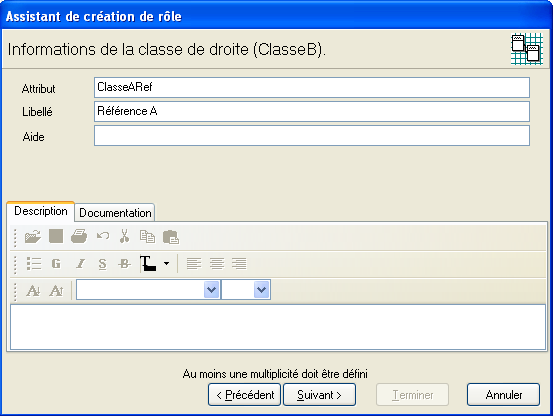Click the paste clipboard icon
553x416 pixels.
(171, 237)
